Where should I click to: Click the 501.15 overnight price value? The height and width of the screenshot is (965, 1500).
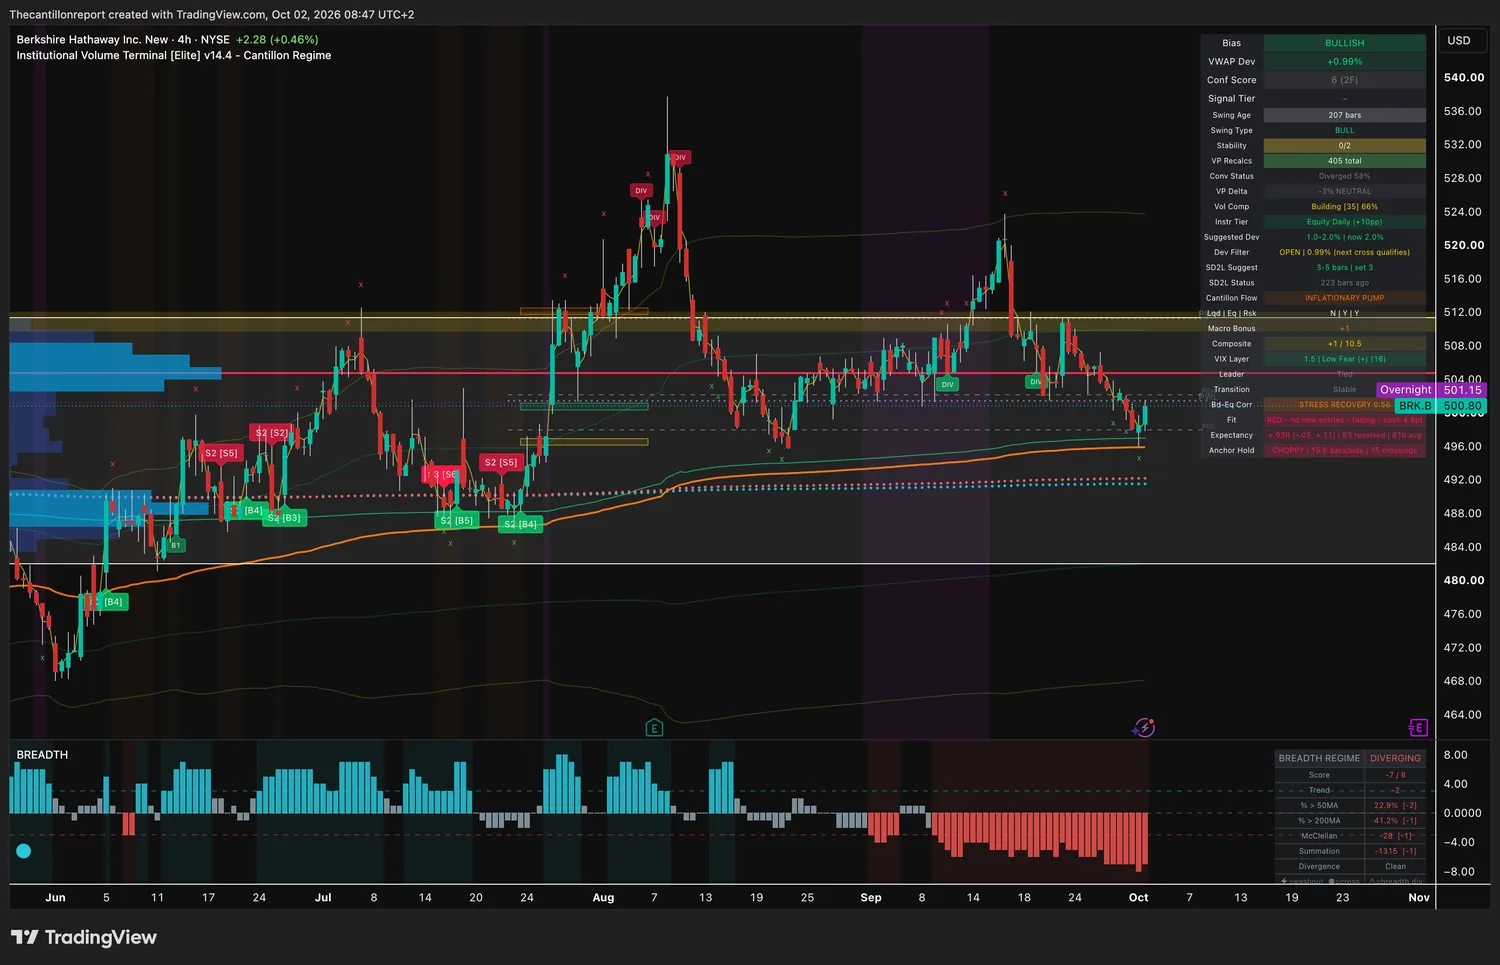coord(1462,390)
